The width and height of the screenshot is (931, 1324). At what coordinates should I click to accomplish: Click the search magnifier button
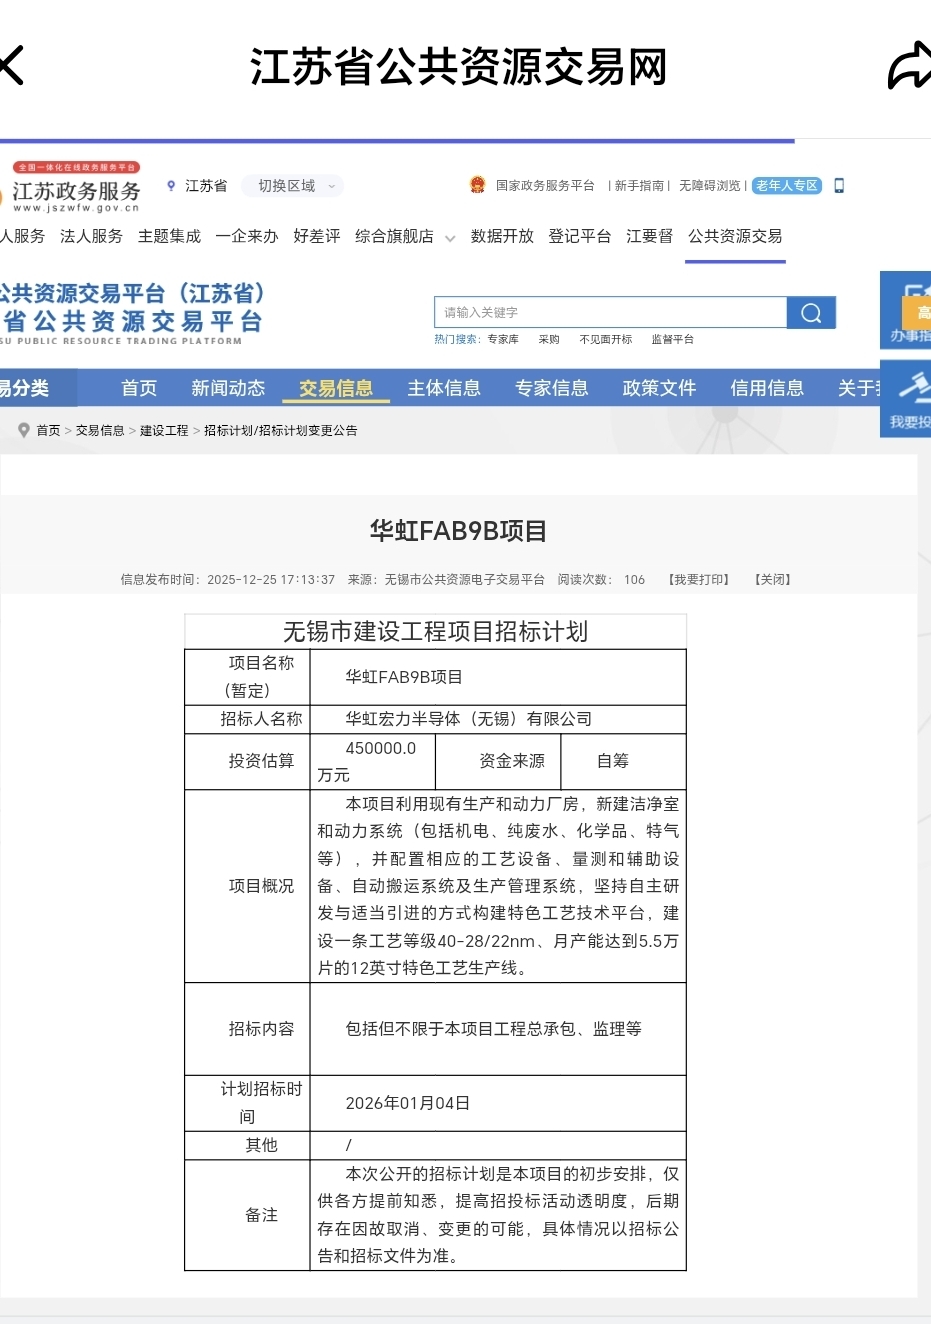tap(811, 313)
